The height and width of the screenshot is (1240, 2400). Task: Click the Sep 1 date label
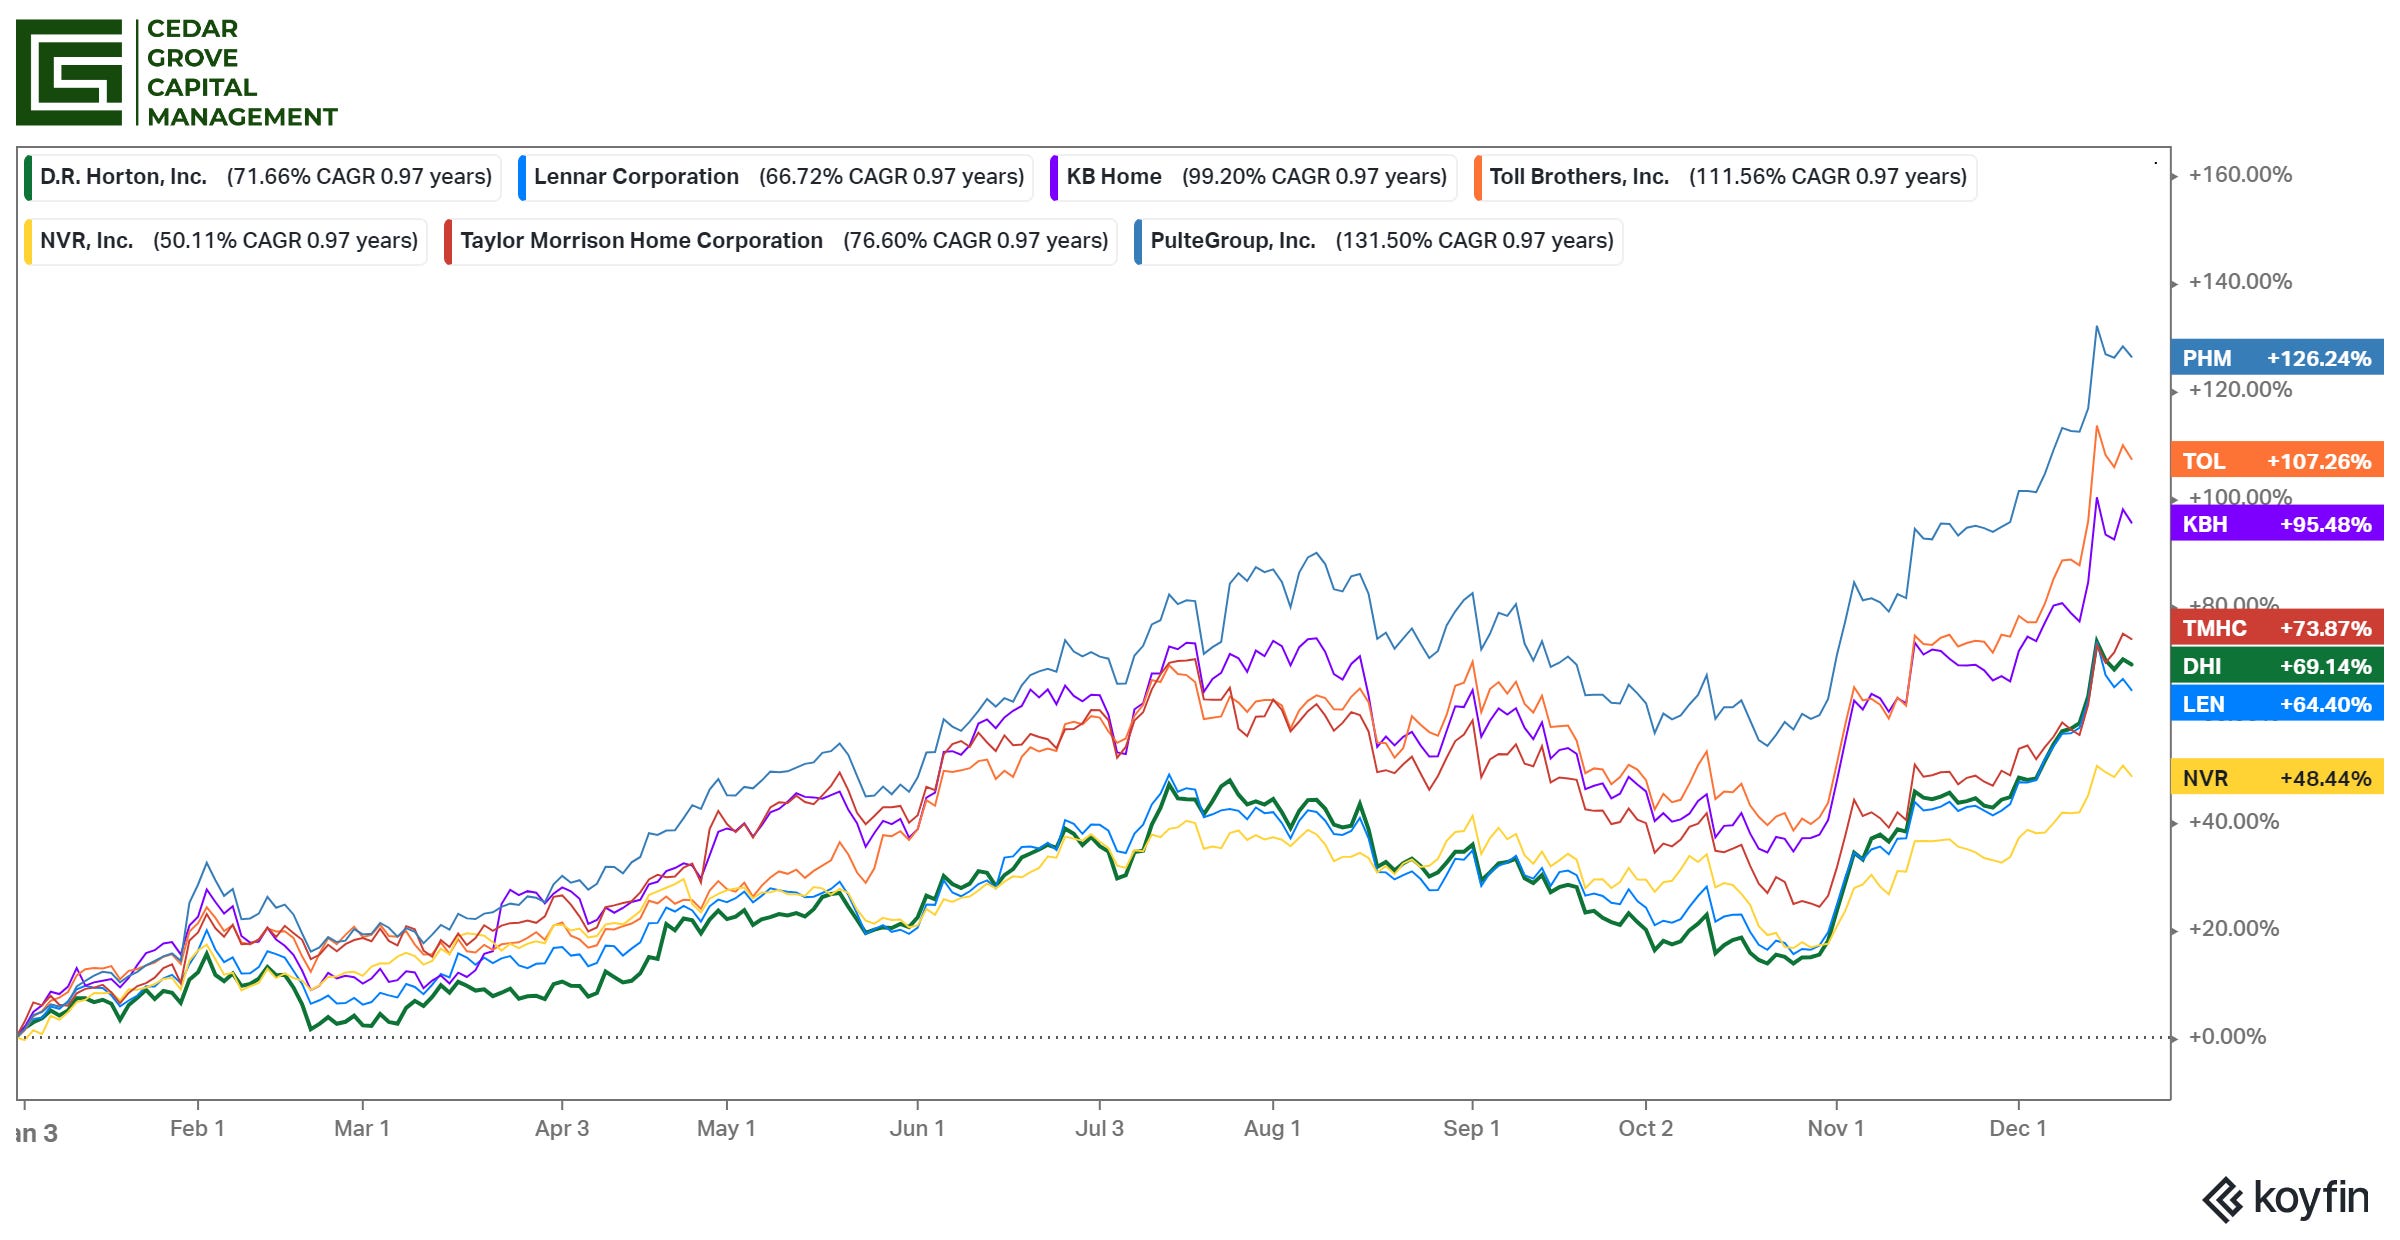click(x=1471, y=1129)
